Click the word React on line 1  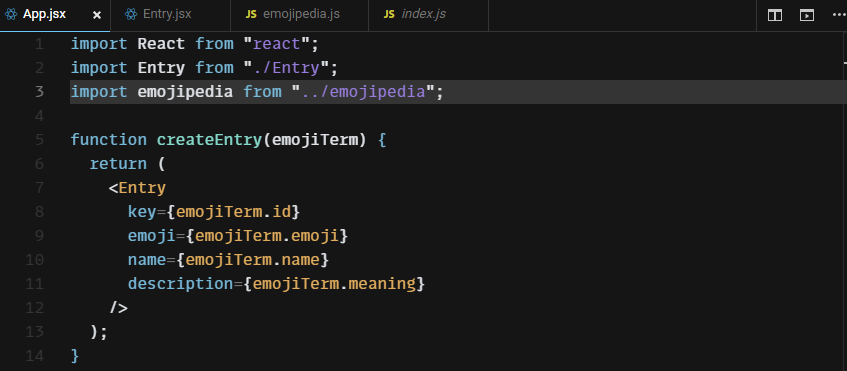click(x=161, y=44)
